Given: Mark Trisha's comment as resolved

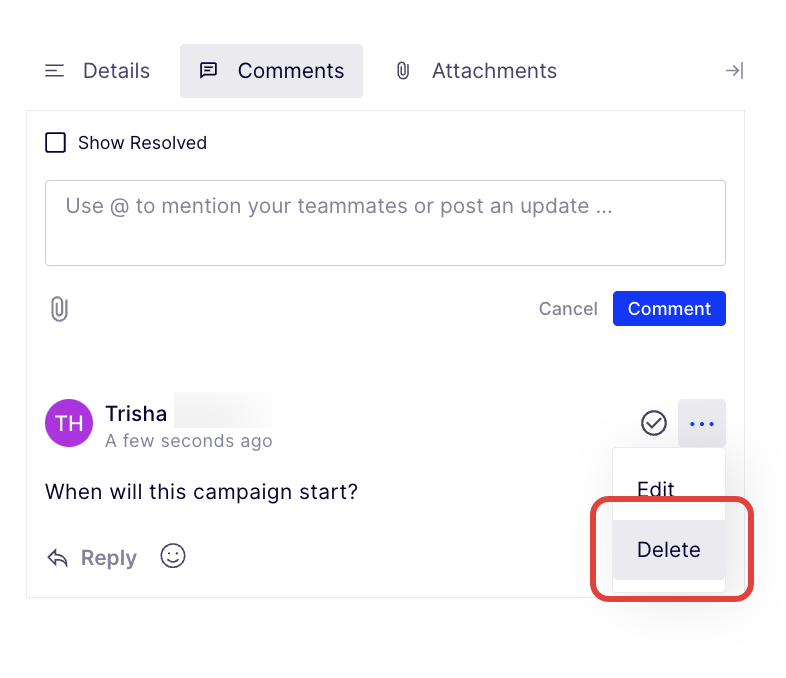Looking at the screenshot, I should coord(653,424).
